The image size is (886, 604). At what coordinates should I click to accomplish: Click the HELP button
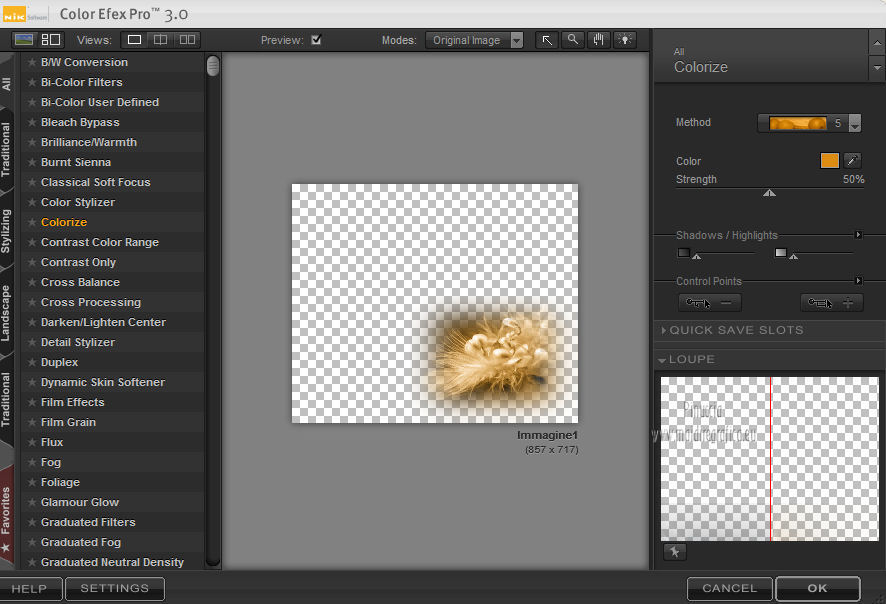[30, 589]
